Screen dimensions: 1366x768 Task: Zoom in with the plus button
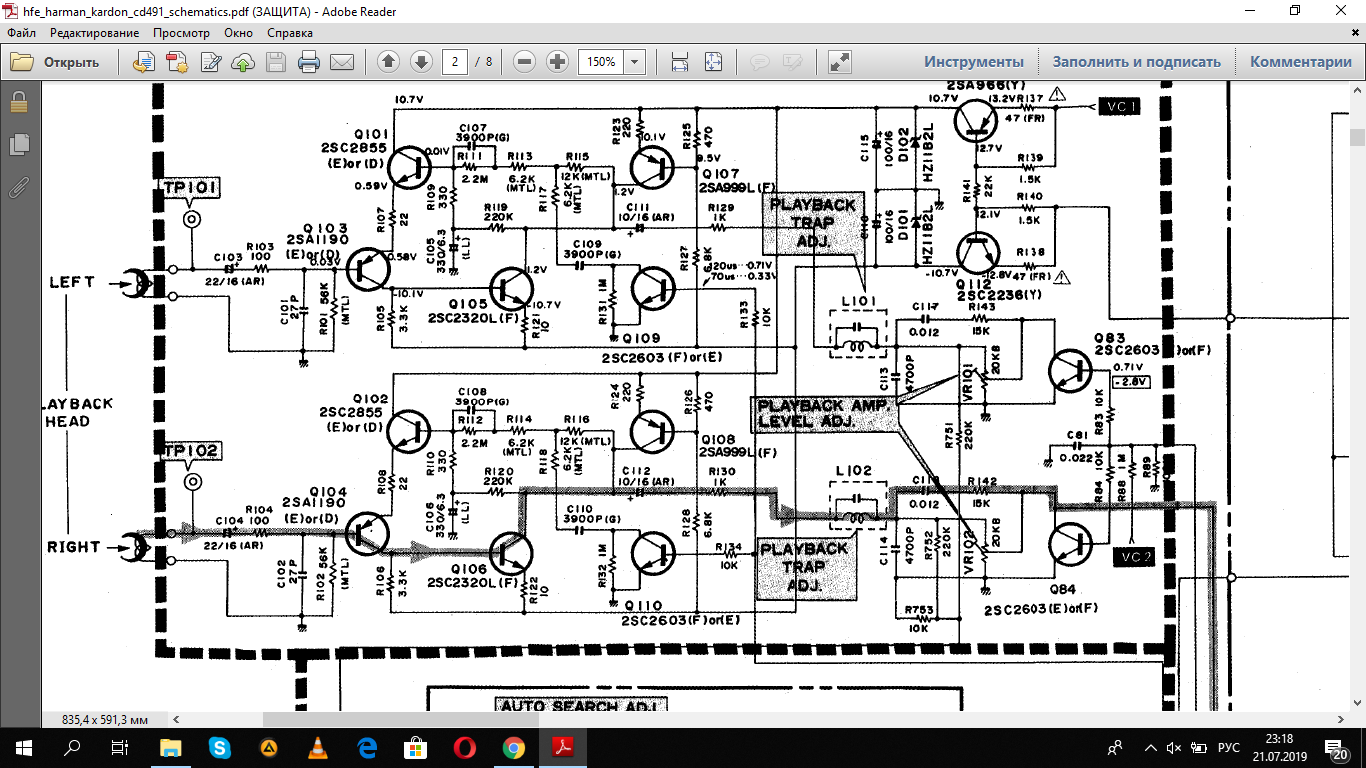[558, 62]
